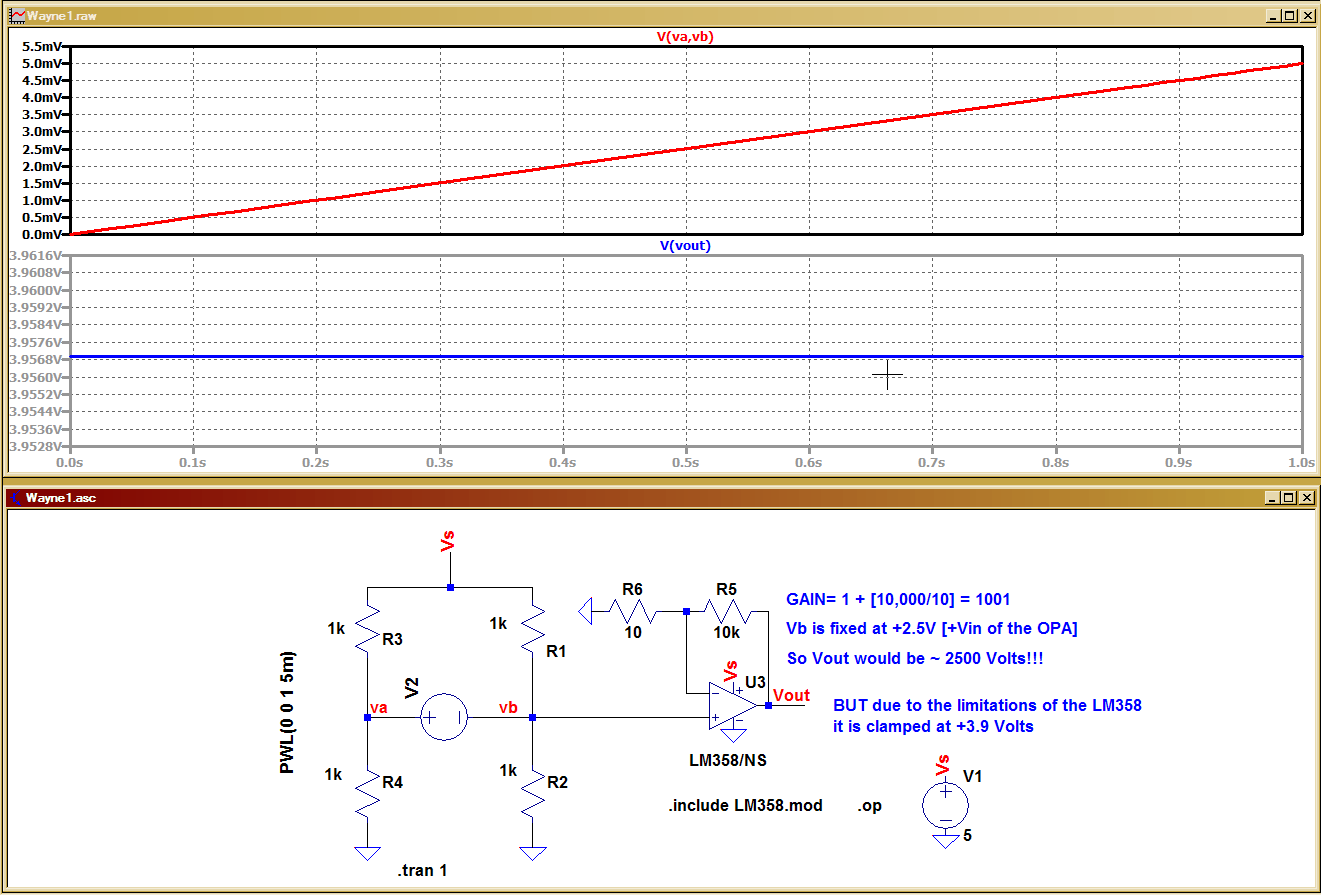Click the blue V(vout) trace line
This screenshot has width=1321, height=895.
(x=686, y=356)
